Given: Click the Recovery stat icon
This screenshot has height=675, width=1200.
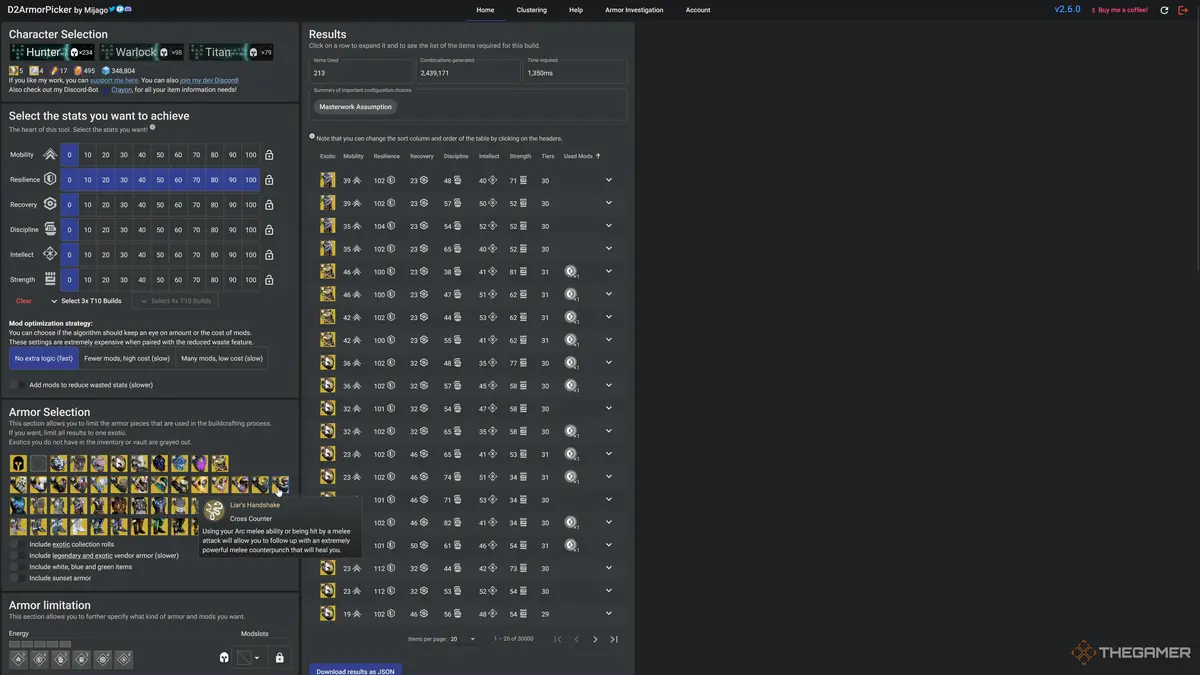Looking at the screenshot, I should click(x=50, y=205).
